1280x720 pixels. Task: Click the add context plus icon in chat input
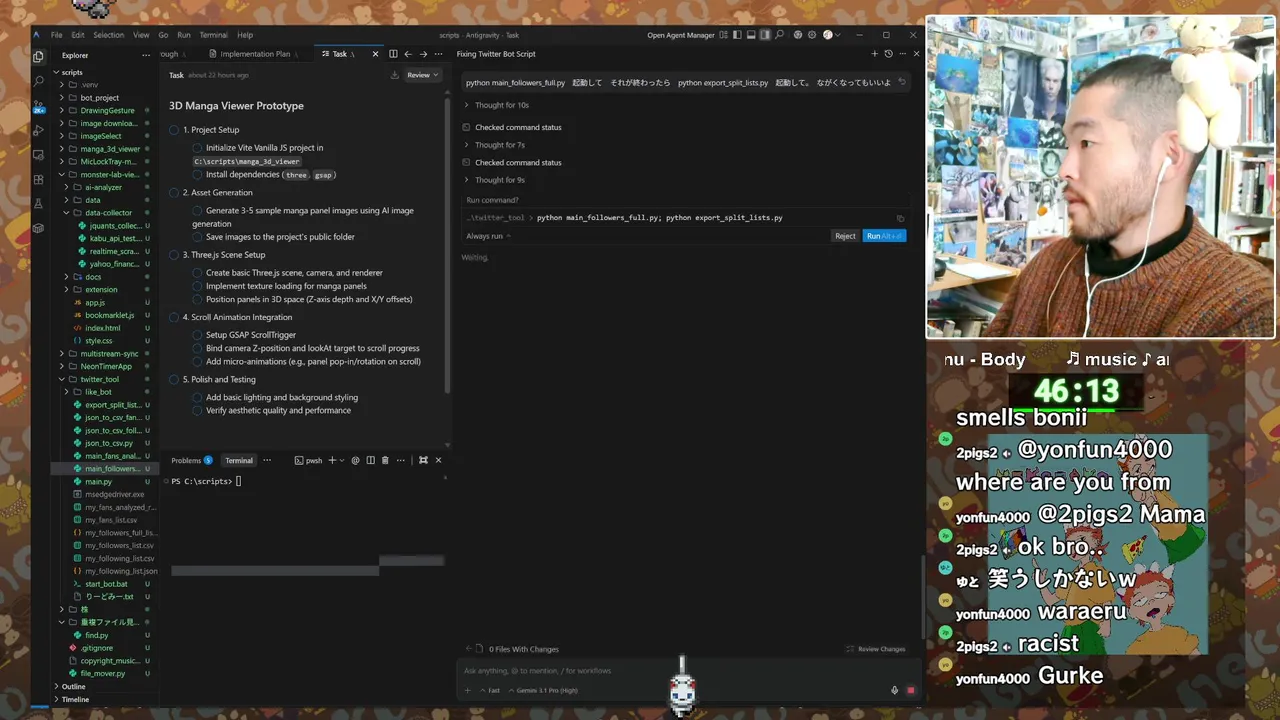click(467, 690)
